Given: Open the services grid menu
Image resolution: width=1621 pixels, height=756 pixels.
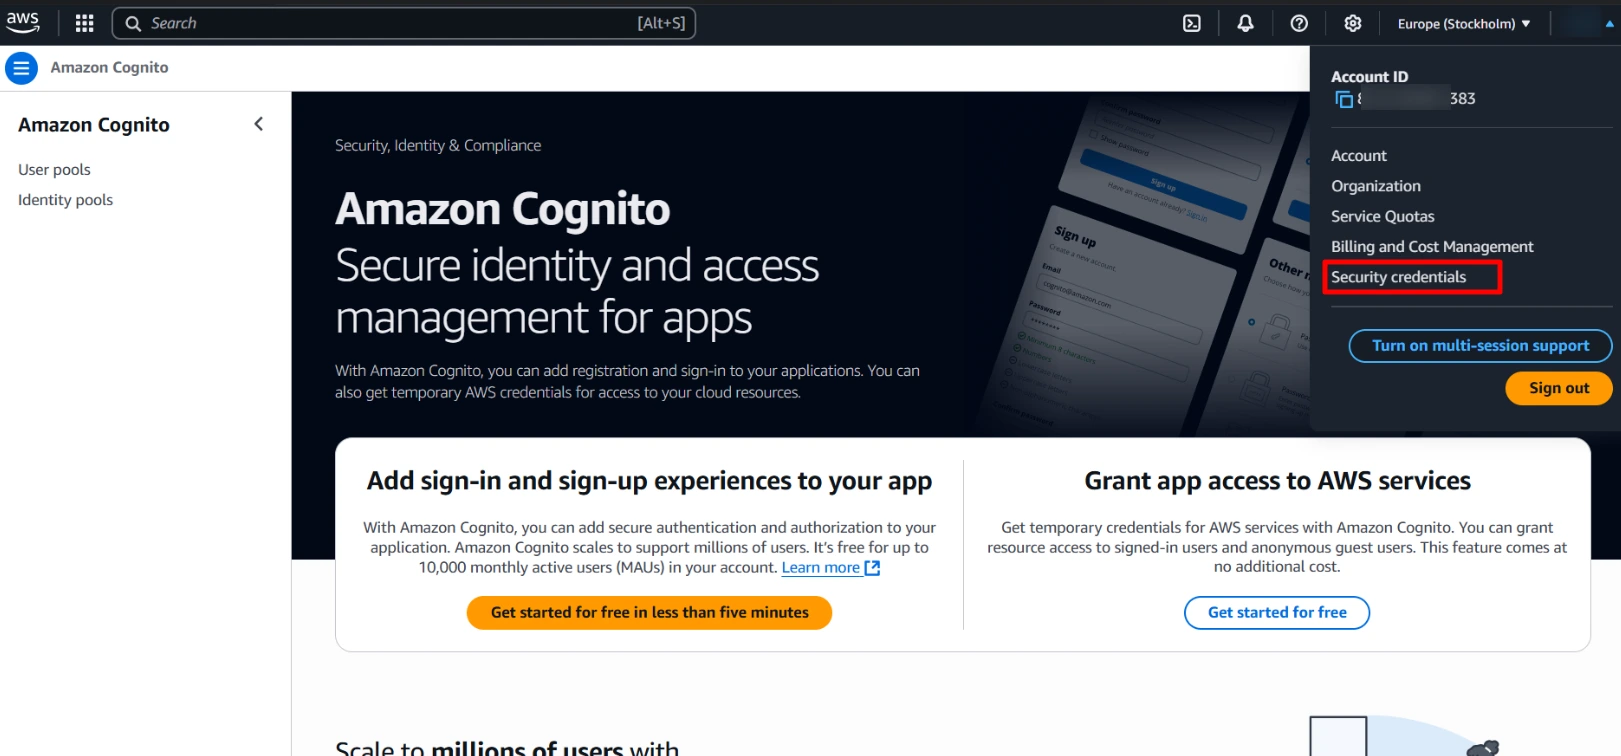Looking at the screenshot, I should pos(85,23).
